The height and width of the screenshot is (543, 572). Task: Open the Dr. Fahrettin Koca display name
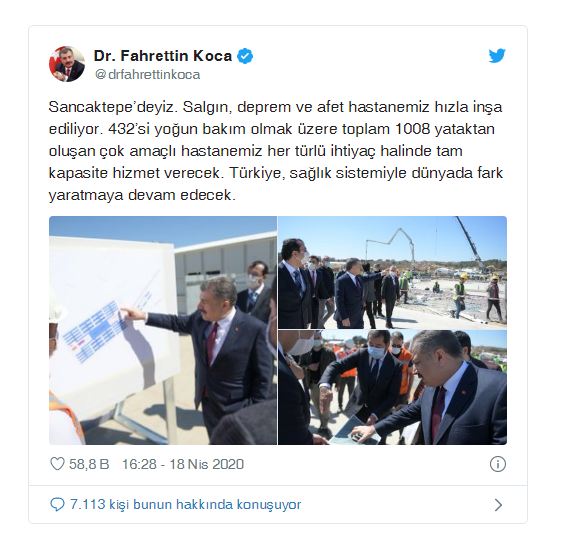pyautogui.click(x=163, y=56)
